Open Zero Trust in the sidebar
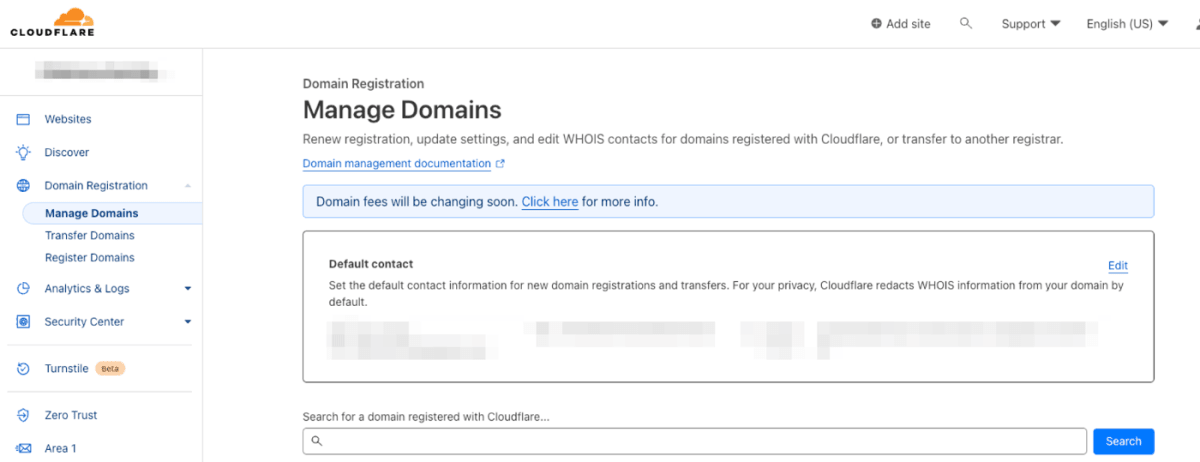 tap(71, 415)
